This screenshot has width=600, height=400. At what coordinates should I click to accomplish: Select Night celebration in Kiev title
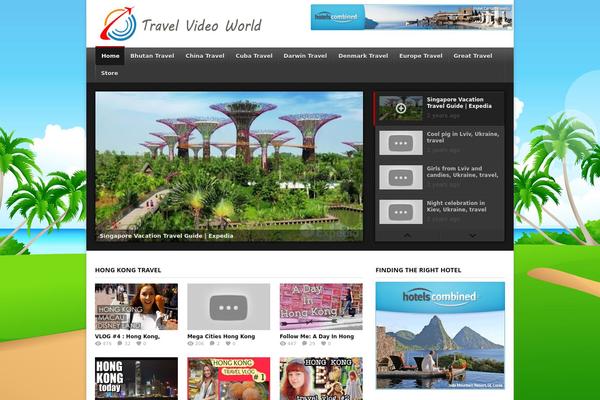(x=457, y=206)
